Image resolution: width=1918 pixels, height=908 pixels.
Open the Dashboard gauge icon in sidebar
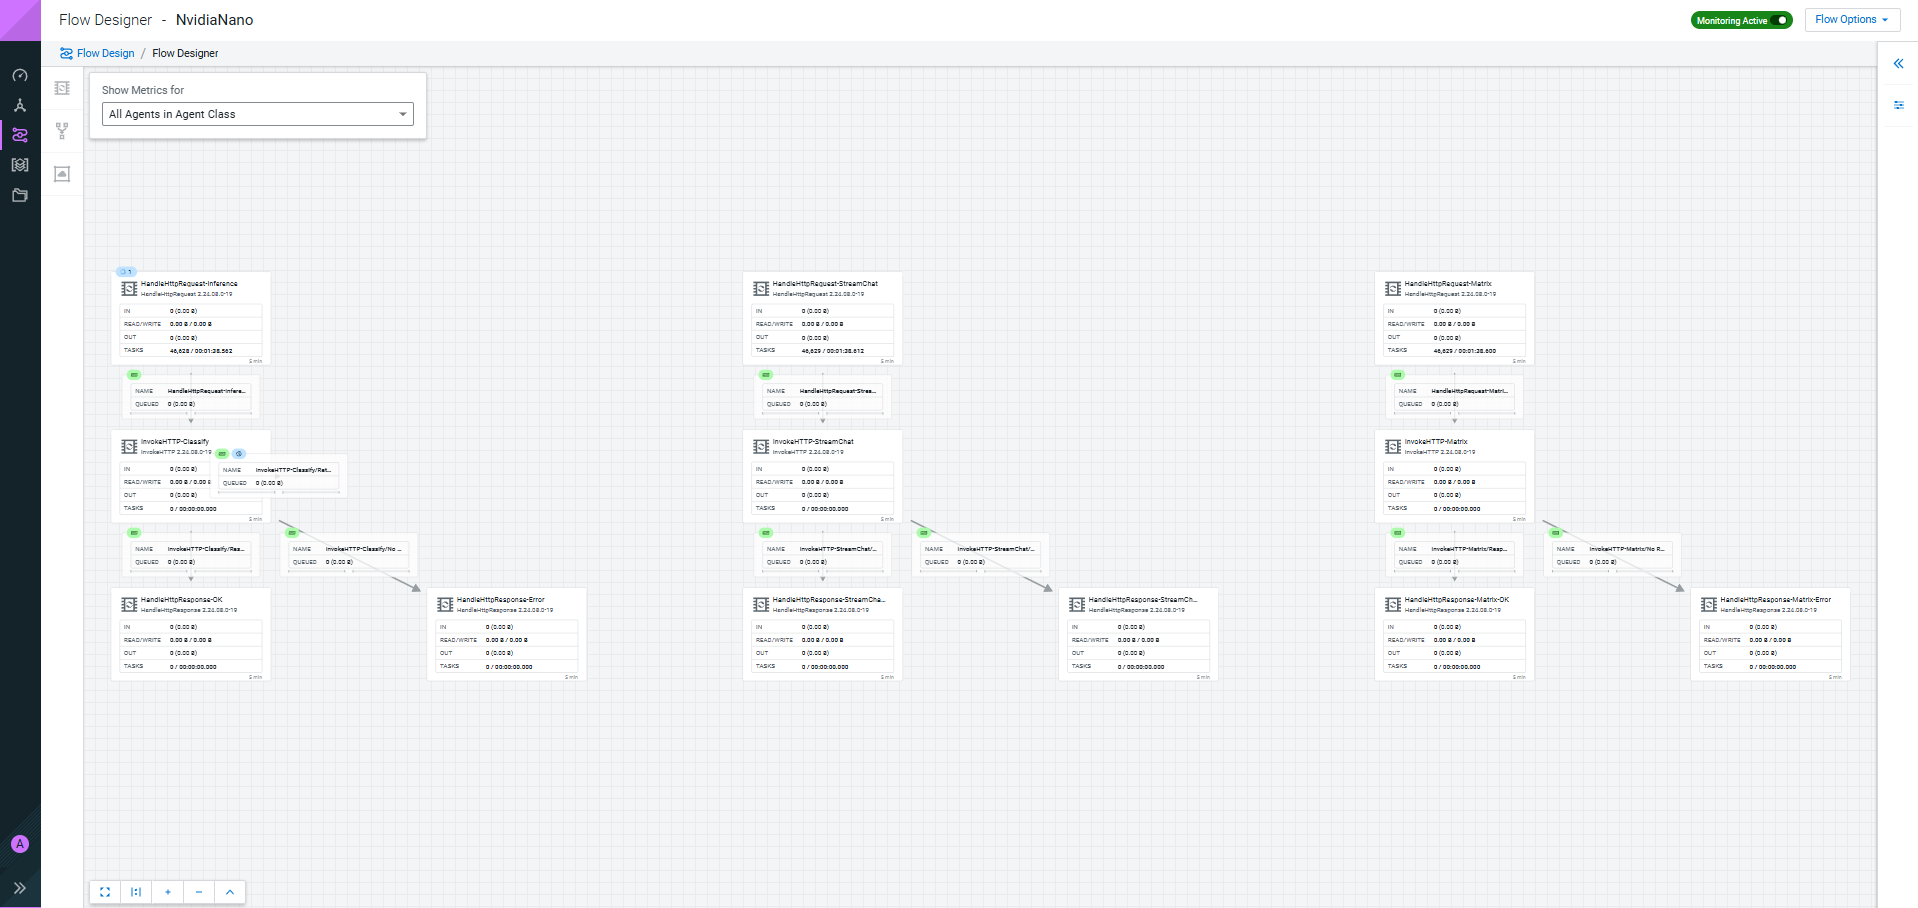click(x=20, y=75)
